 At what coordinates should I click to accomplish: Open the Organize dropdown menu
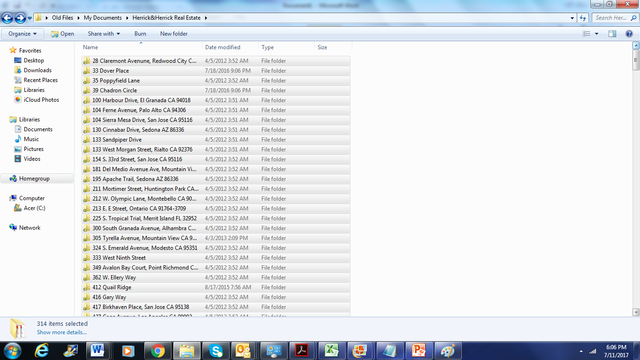coord(22,34)
